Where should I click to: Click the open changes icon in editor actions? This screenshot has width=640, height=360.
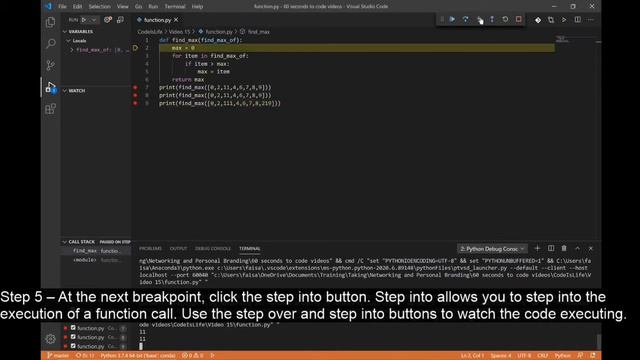pos(551,20)
